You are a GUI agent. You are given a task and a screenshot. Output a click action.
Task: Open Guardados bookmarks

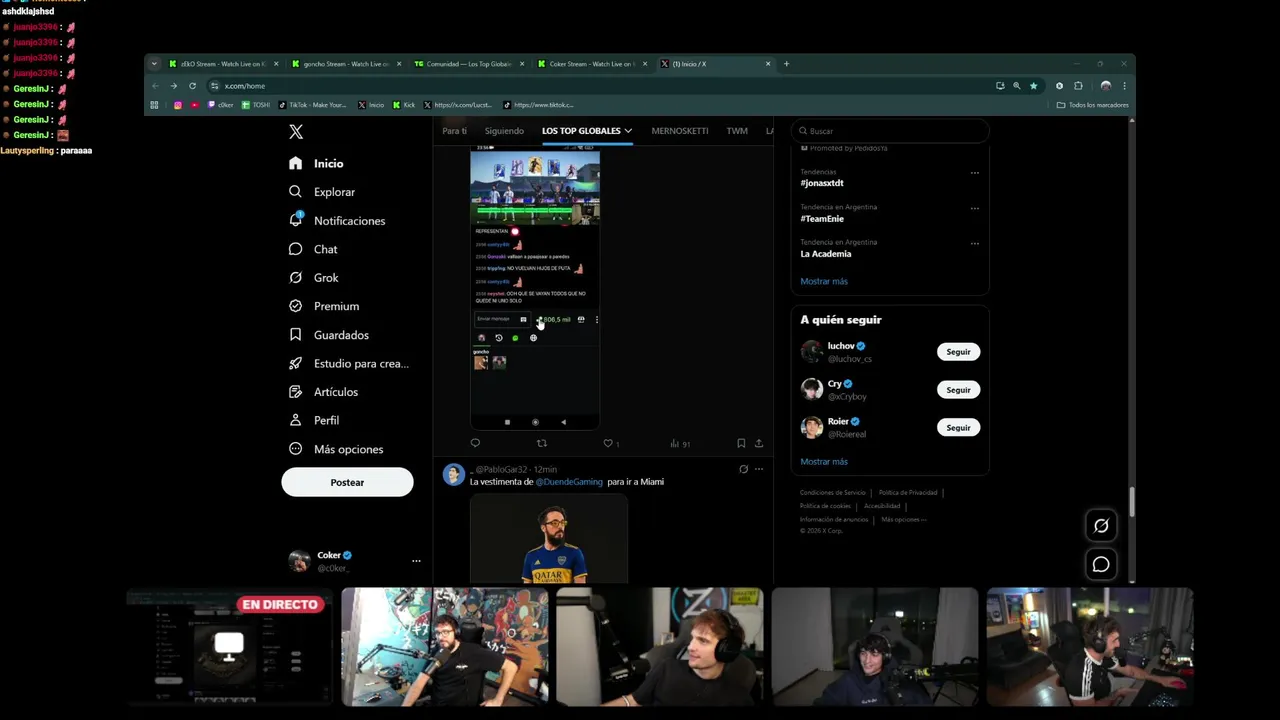pos(329,335)
